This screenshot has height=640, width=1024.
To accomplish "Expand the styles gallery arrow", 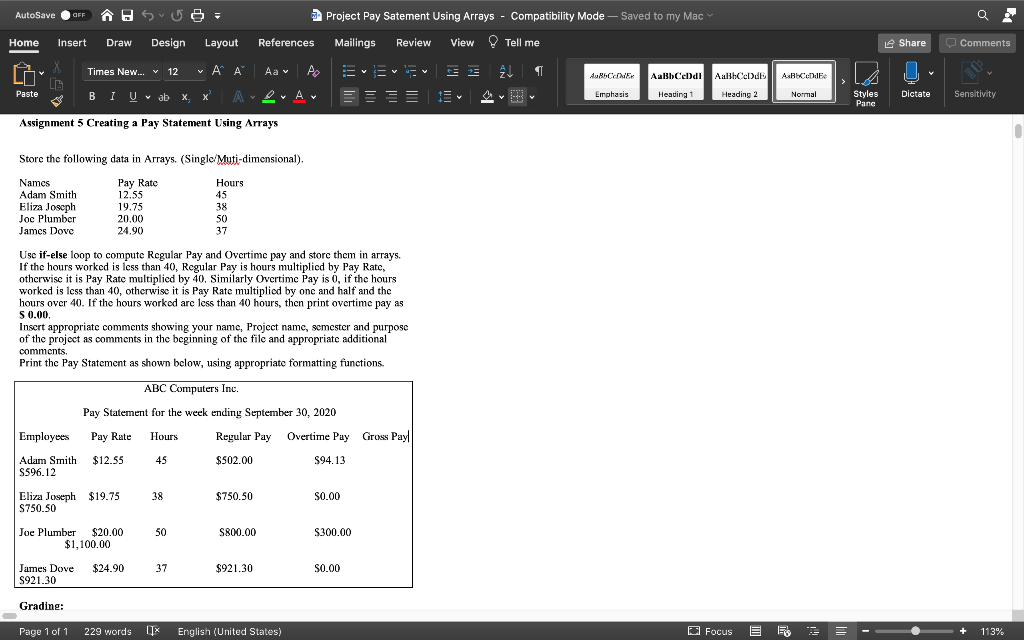I will pyautogui.click(x=843, y=82).
